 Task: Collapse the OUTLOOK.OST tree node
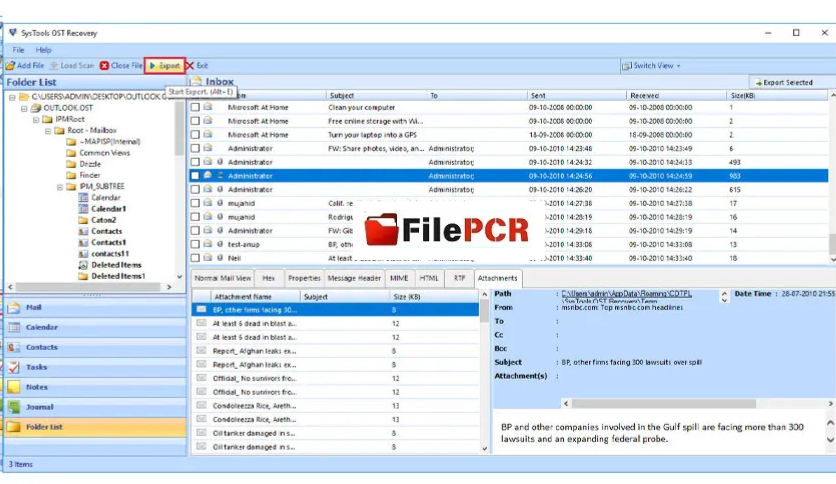24,108
